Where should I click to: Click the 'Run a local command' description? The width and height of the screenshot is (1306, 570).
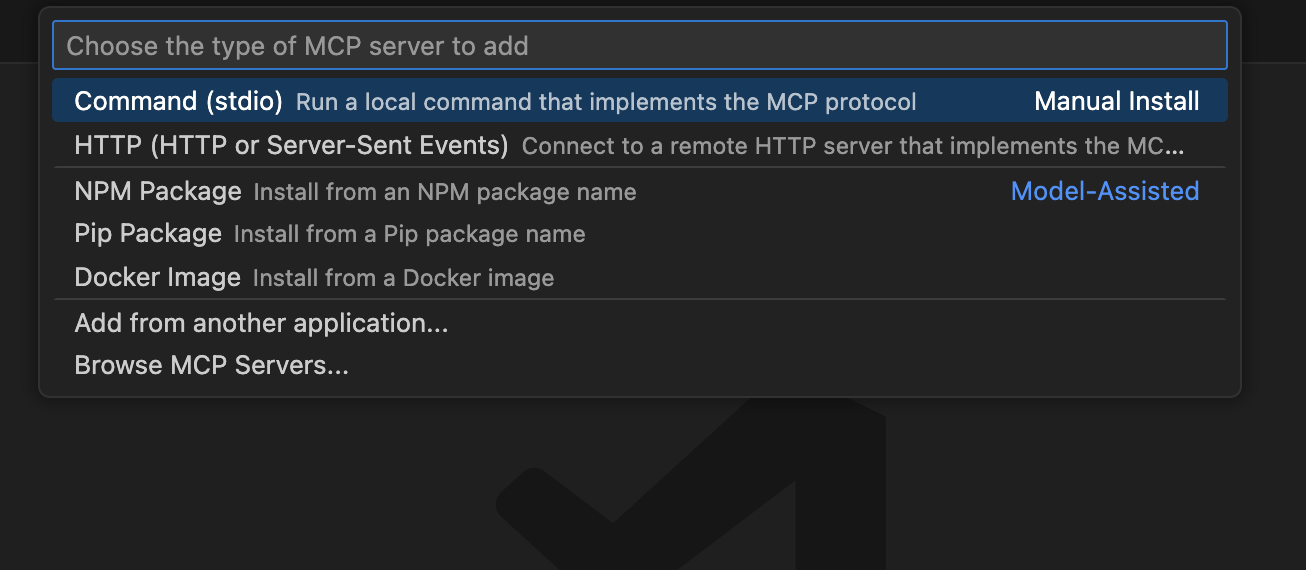[606, 102]
